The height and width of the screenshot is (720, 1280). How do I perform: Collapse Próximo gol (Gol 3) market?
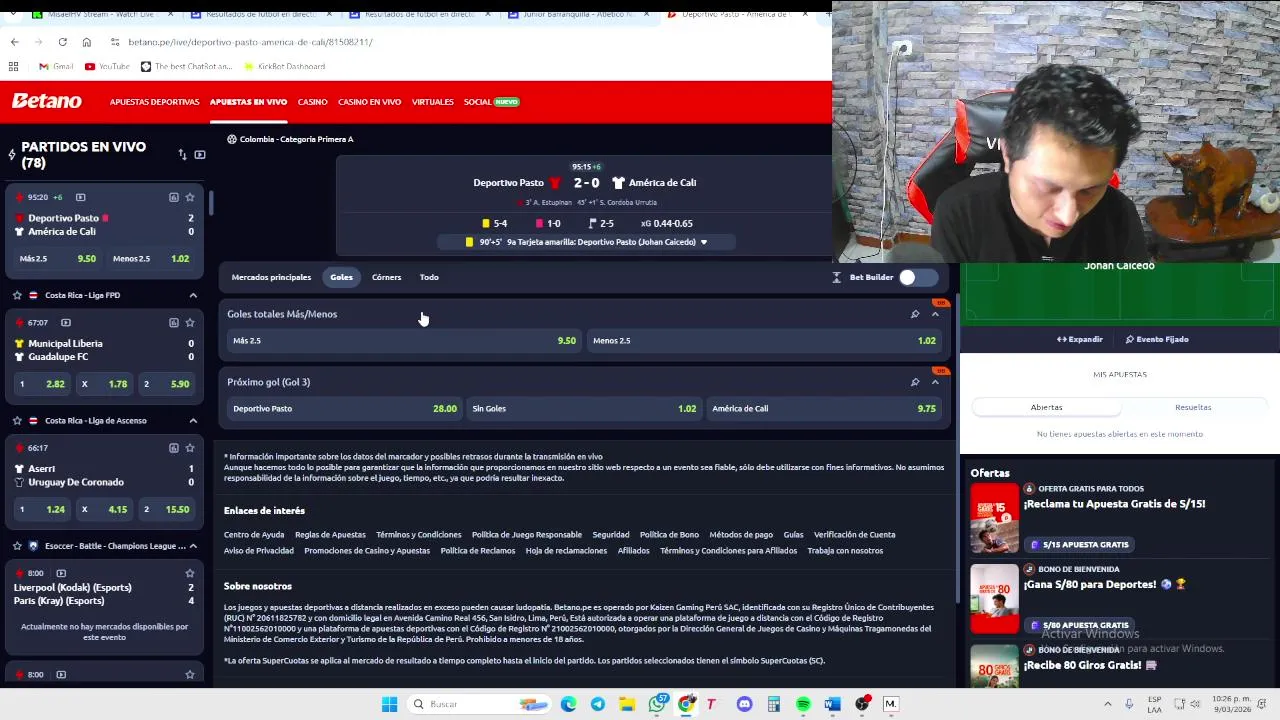[x=935, y=382]
